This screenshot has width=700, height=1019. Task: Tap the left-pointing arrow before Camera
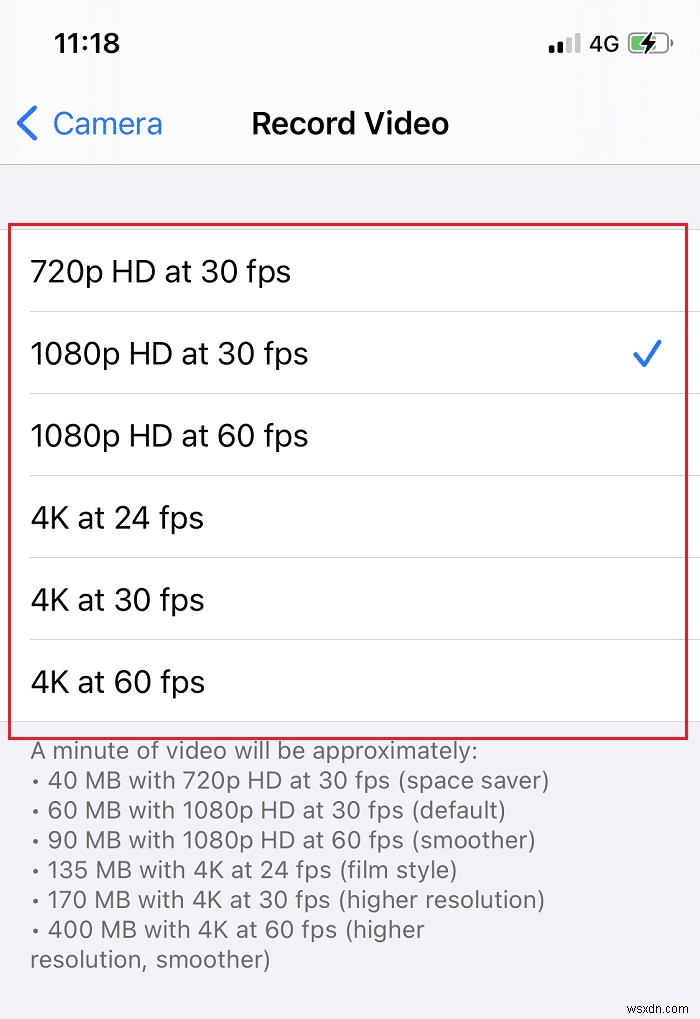26,124
